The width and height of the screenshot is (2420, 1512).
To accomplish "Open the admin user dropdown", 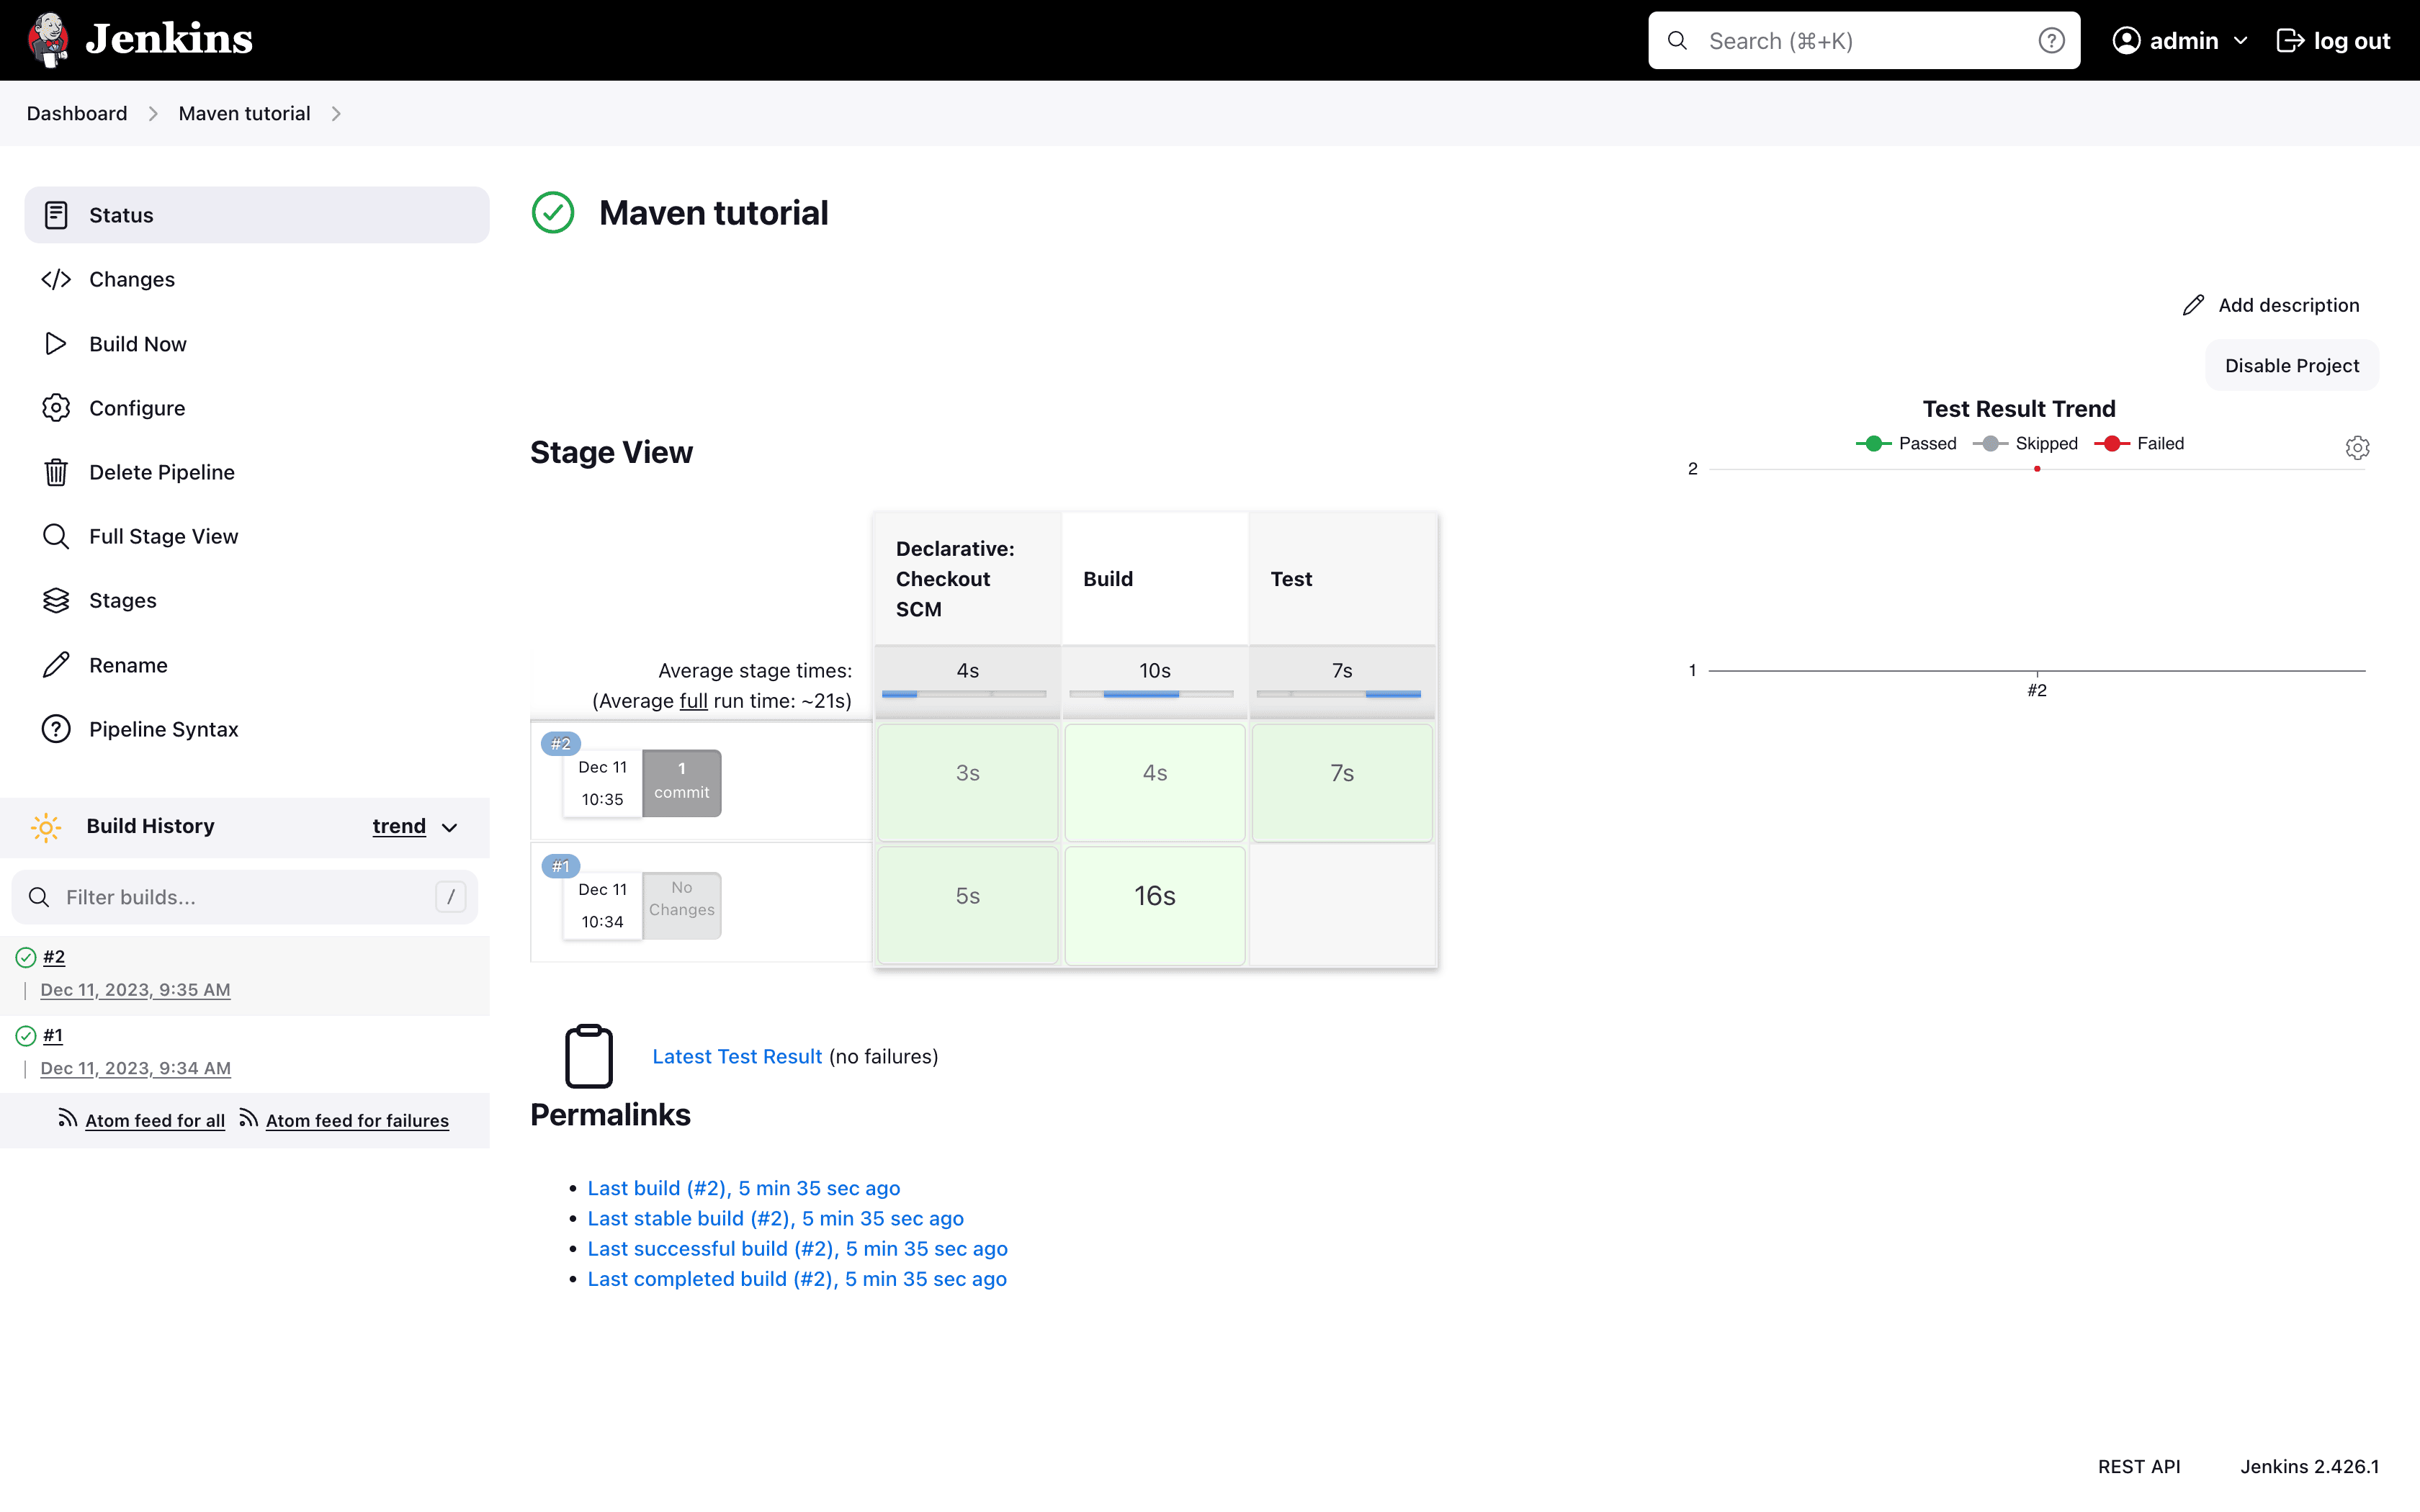I will click(2240, 41).
